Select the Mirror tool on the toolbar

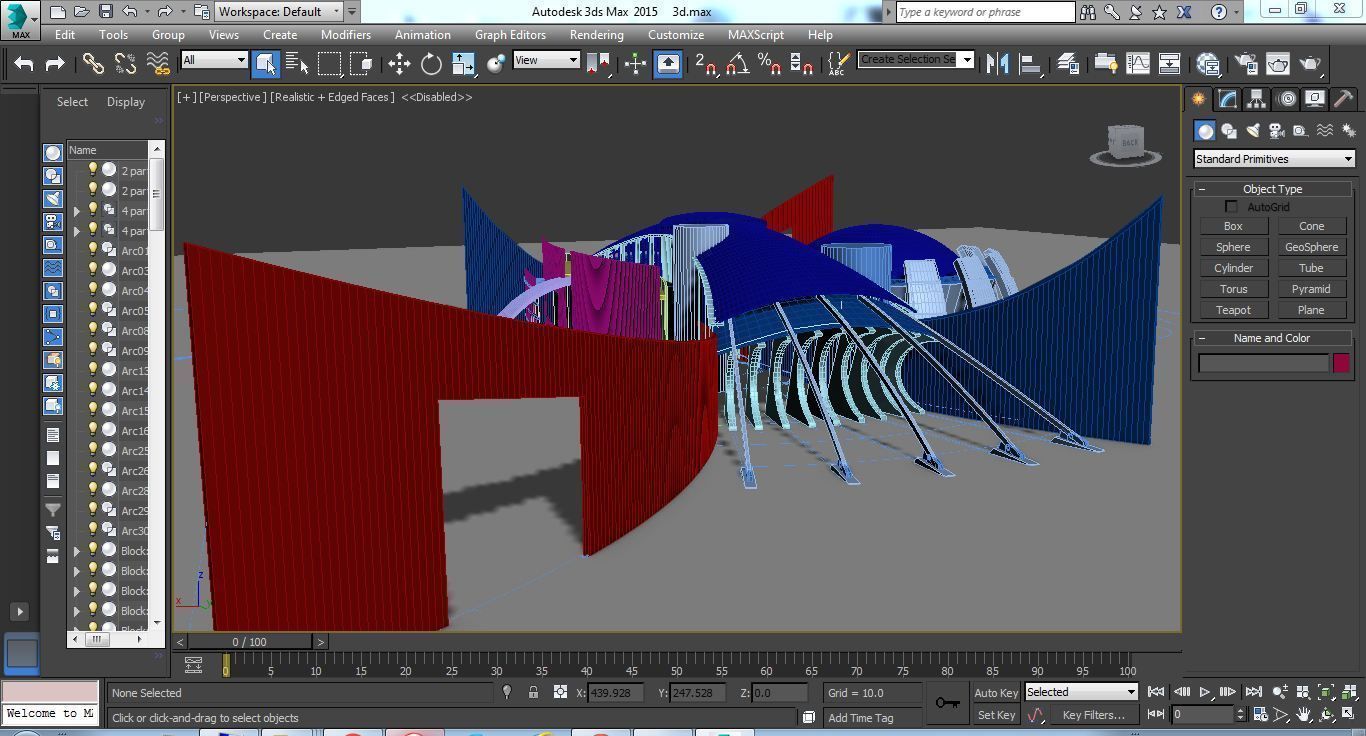pos(997,63)
